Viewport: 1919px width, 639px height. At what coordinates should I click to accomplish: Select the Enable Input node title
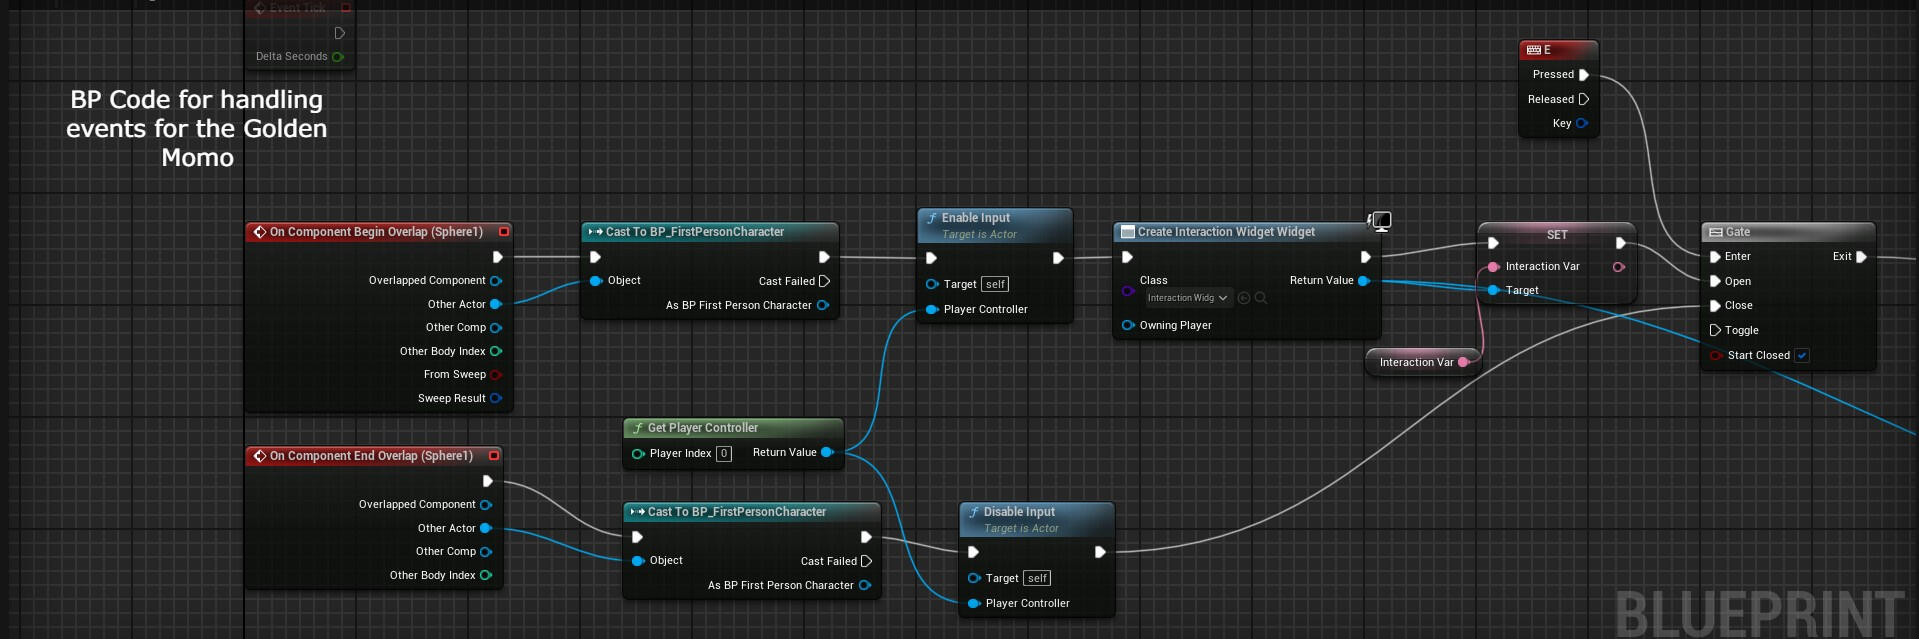pyautogui.click(x=976, y=218)
